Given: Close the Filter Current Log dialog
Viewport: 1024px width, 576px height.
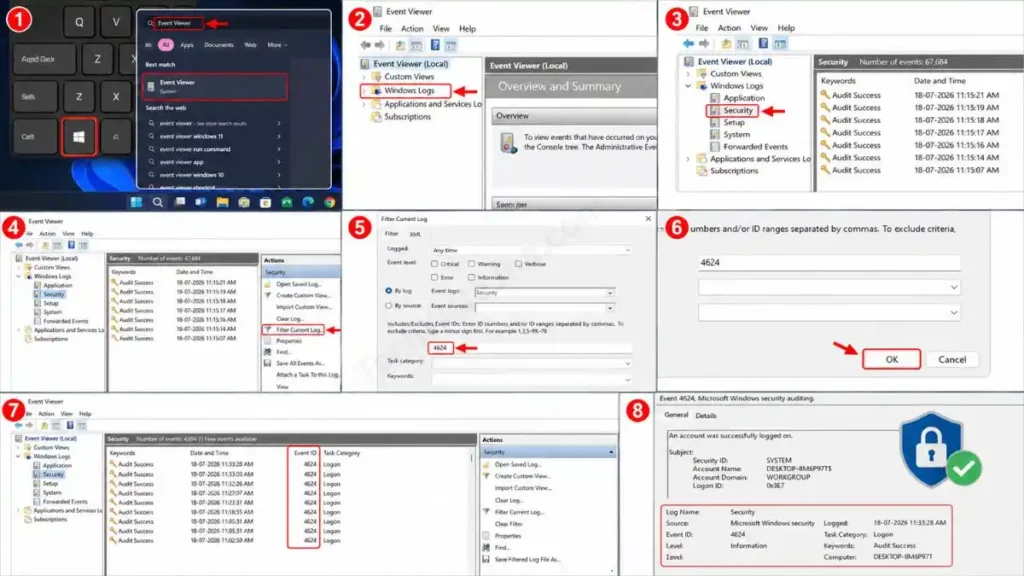Looking at the screenshot, I should point(648,219).
